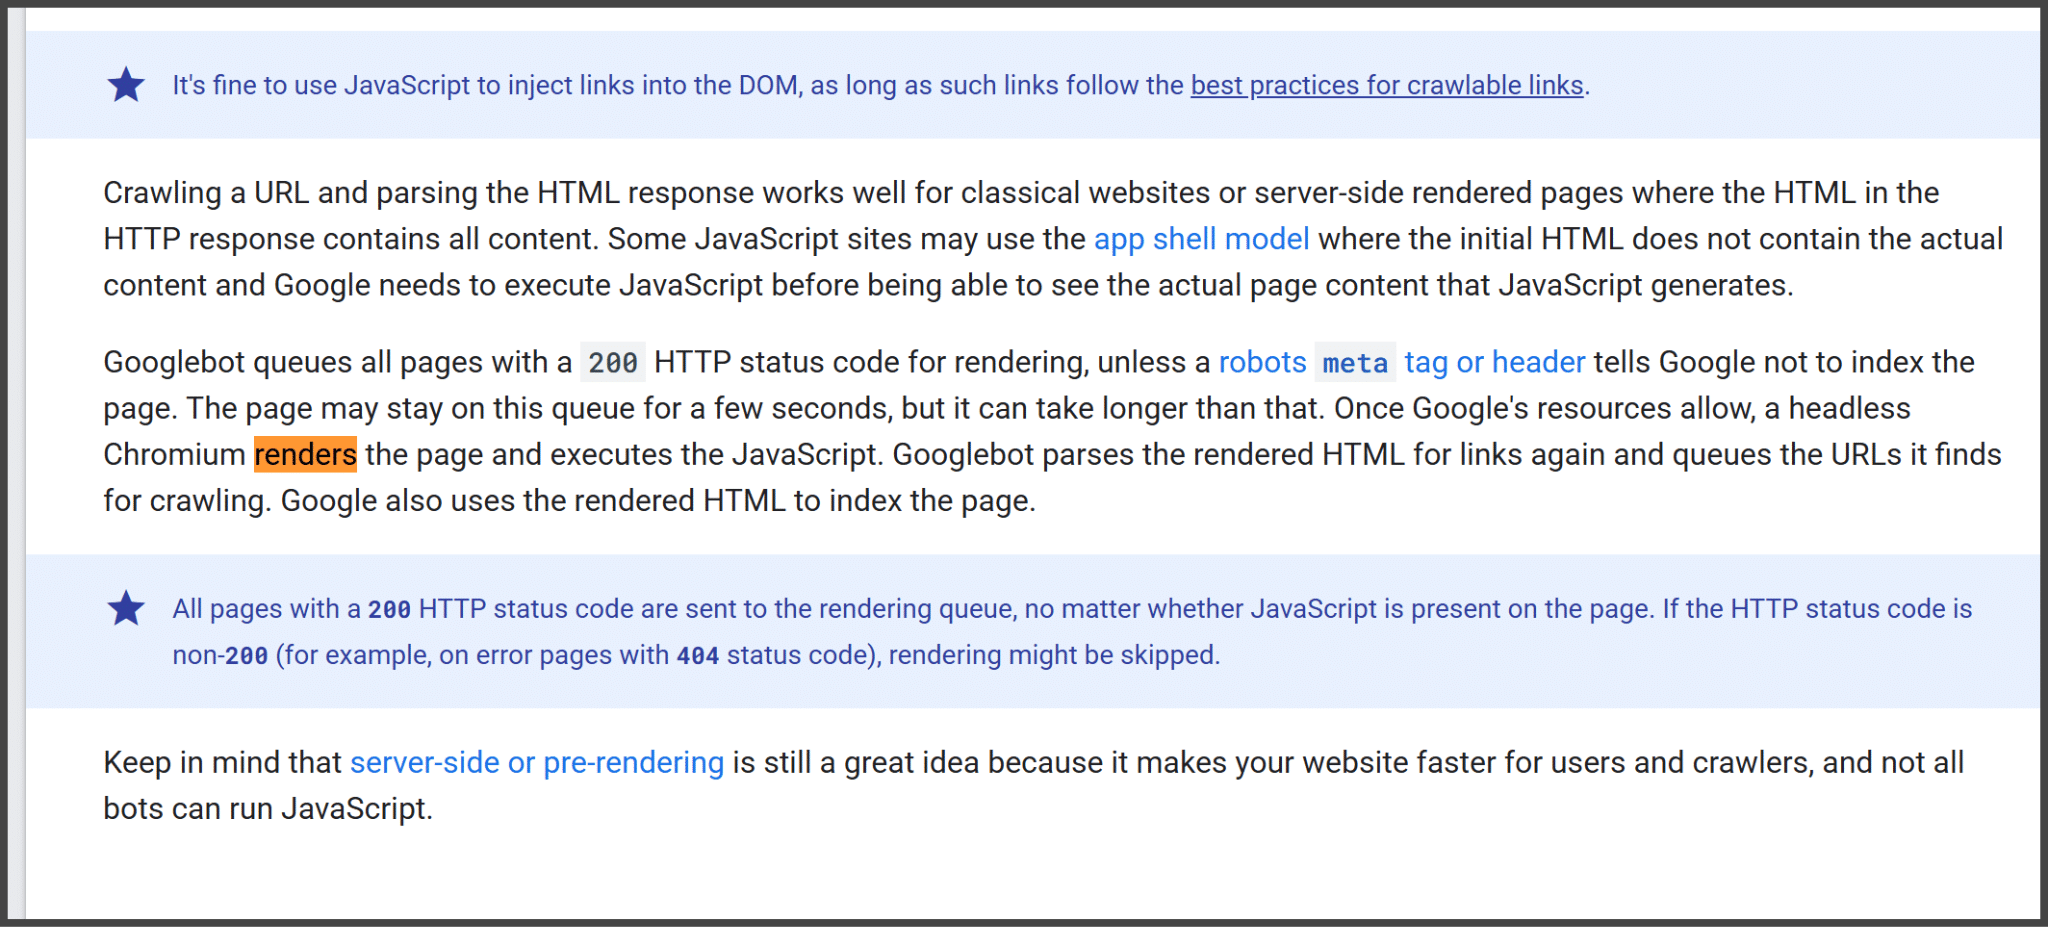Click the non-200 text in the note
Viewport: 2048px width, 927px height.
220,656
